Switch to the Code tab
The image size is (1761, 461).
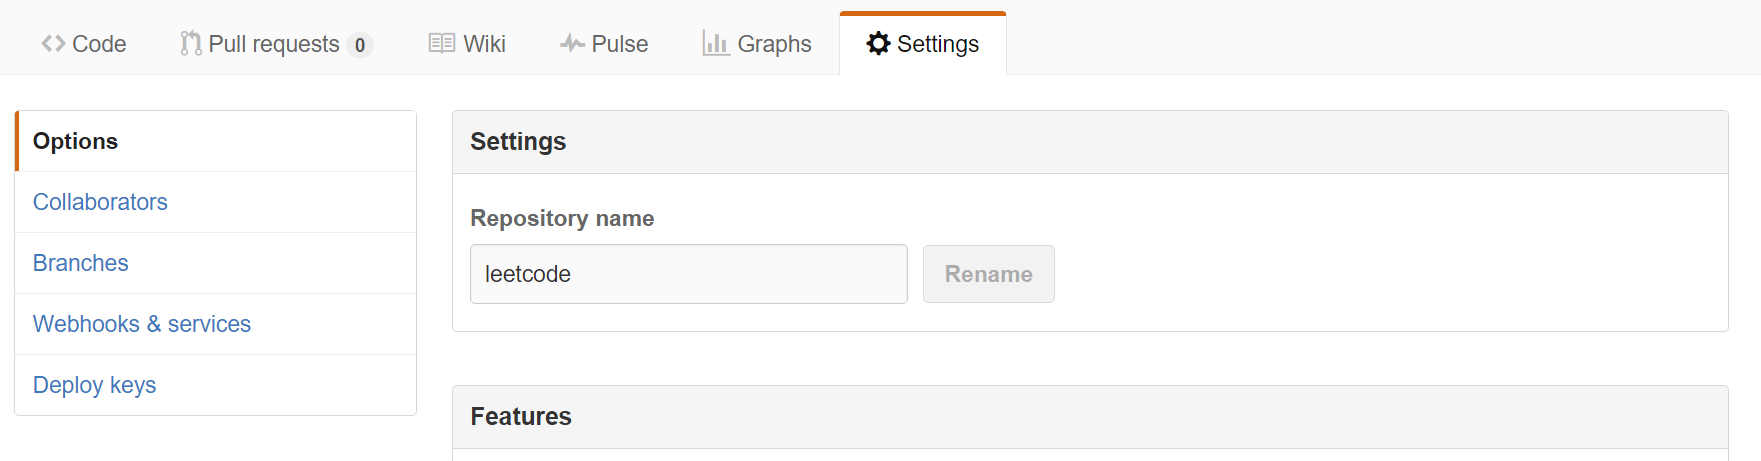pyautogui.click(x=84, y=44)
